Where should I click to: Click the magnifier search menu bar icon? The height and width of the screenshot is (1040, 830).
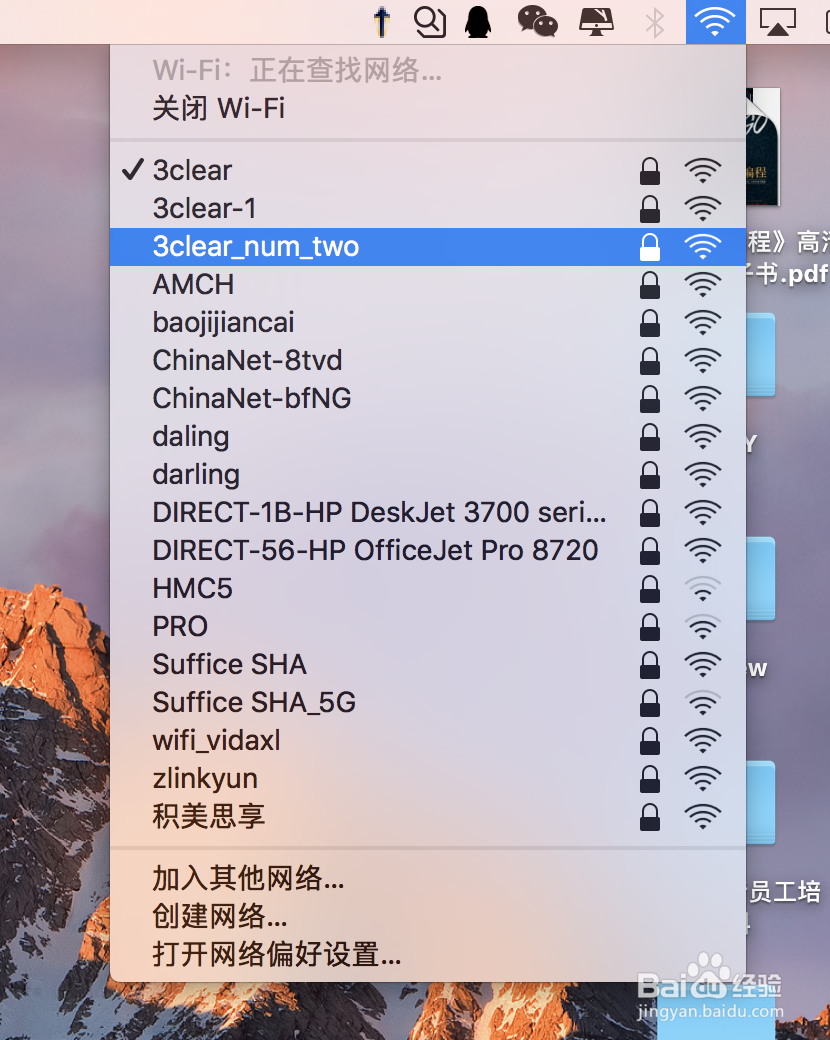(x=429, y=22)
